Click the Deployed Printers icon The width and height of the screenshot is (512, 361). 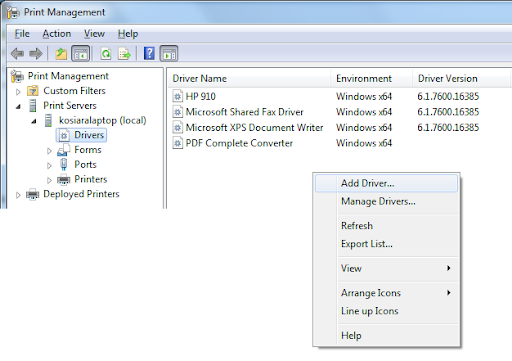[x=33, y=194]
